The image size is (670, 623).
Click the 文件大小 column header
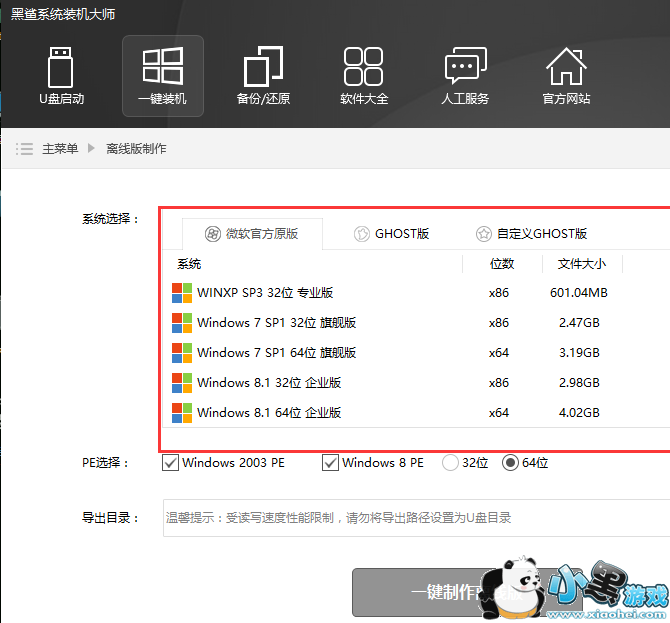tap(582, 264)
